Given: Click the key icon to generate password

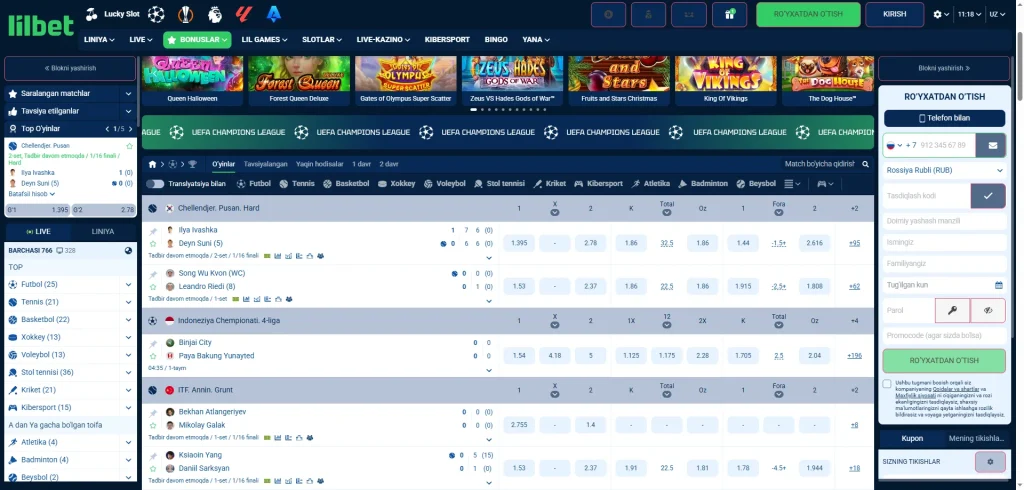Looking at the screenshot, I should tap(953, 310).
